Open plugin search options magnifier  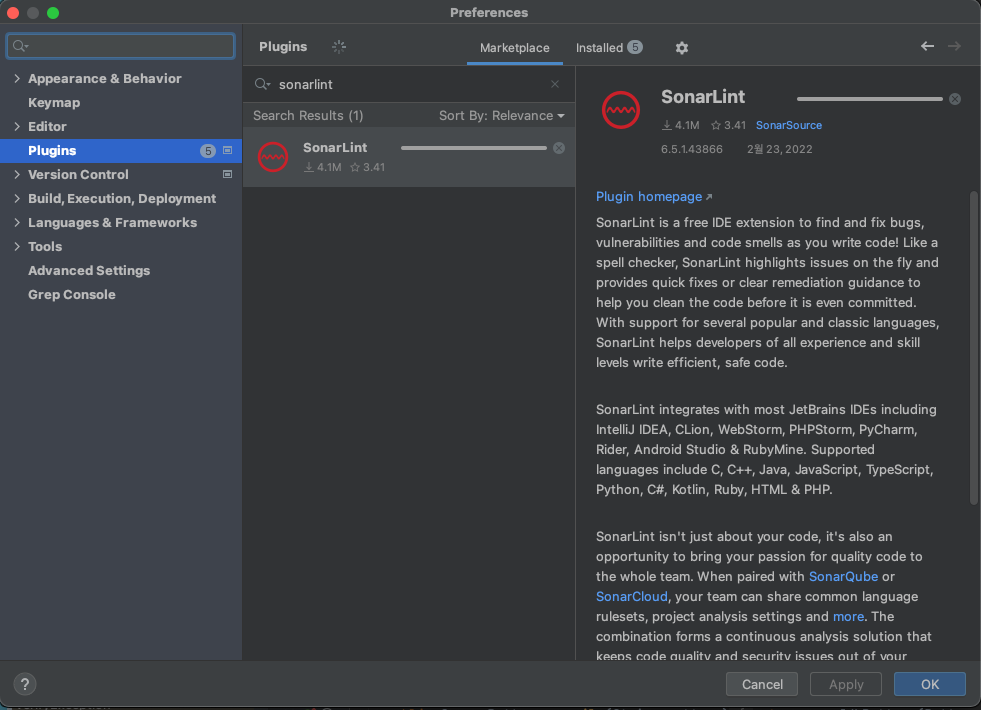262,84
